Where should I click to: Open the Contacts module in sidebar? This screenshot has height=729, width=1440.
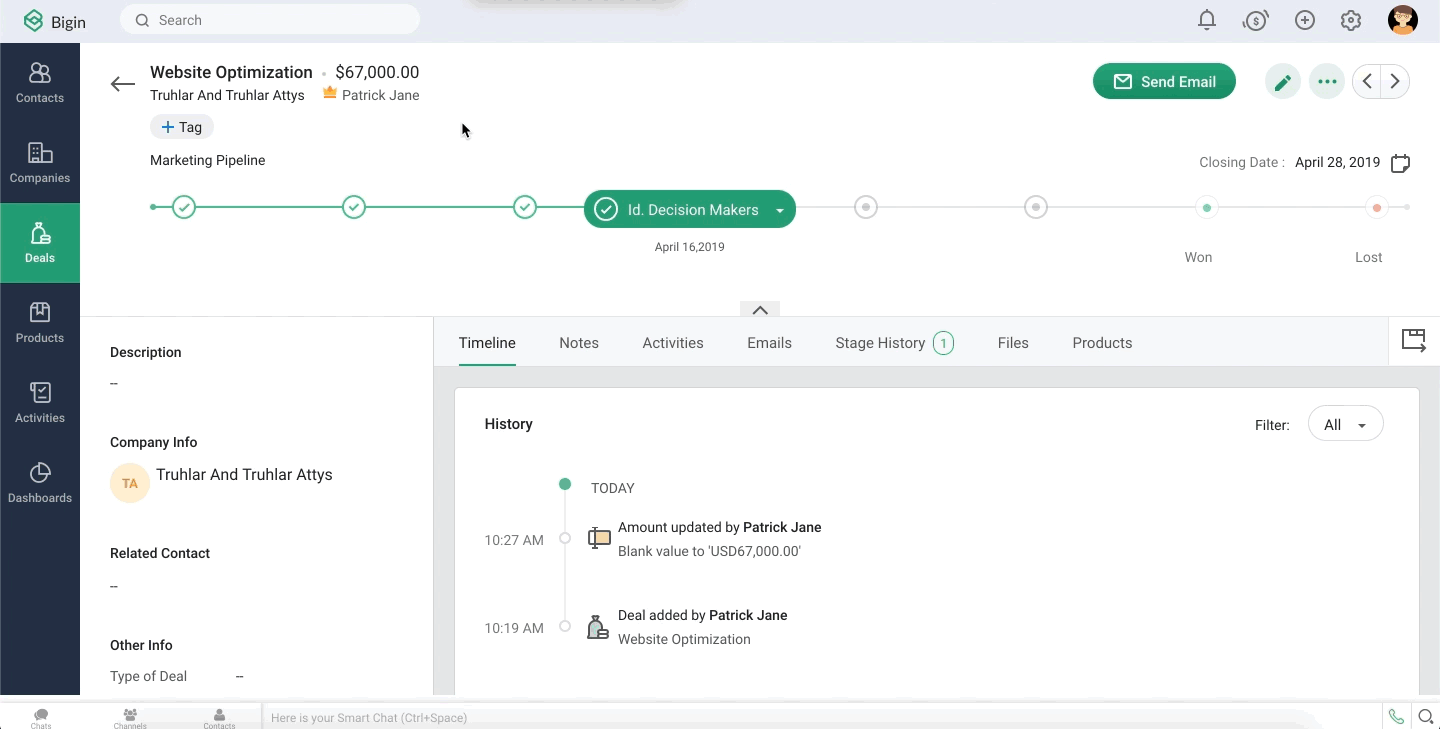40,83
